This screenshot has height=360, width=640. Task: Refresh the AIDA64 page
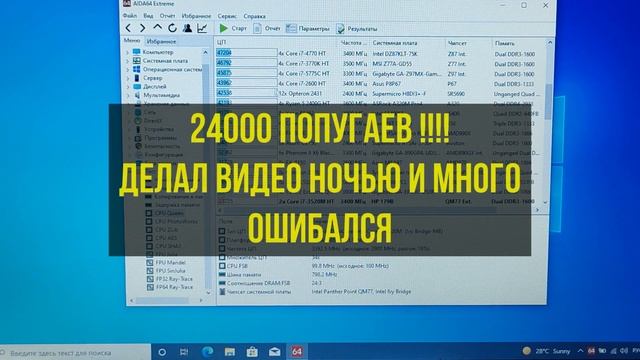tap(172, 28)
